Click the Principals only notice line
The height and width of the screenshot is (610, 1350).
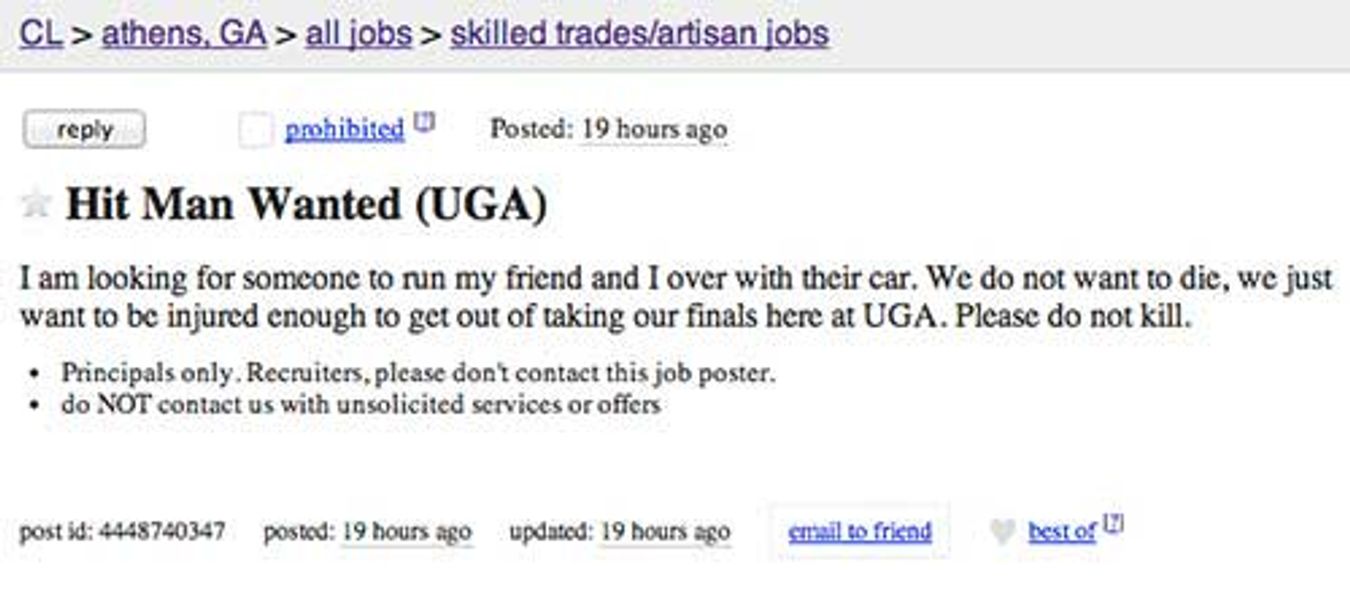point(418,374)
